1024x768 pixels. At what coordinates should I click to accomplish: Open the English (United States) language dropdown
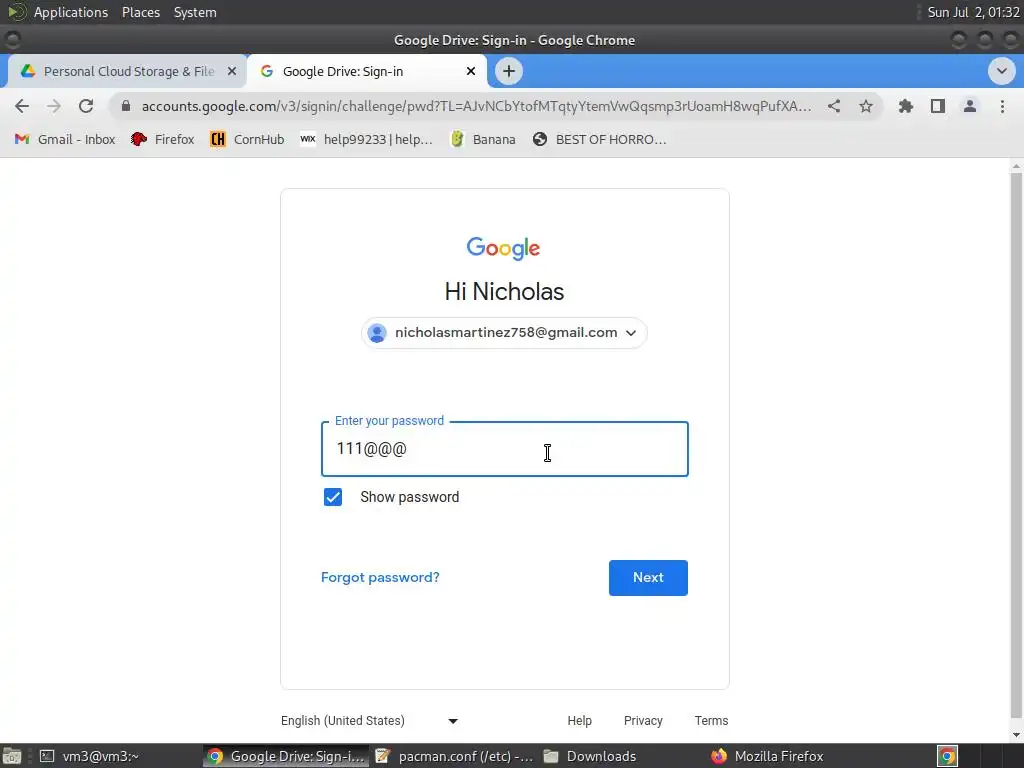click(x=370, y=720)
